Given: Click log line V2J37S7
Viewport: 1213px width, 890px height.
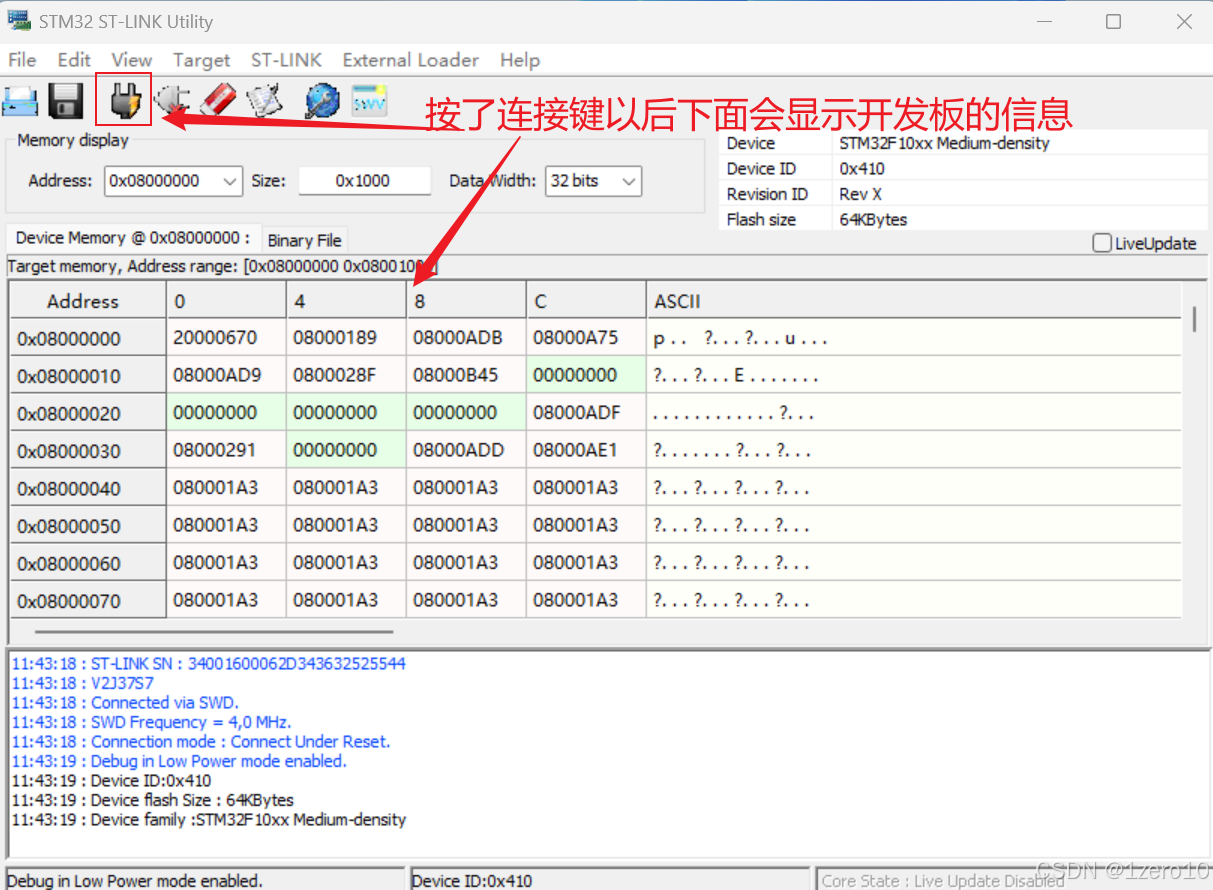Looking at the screenshot, I should point(83,683).
